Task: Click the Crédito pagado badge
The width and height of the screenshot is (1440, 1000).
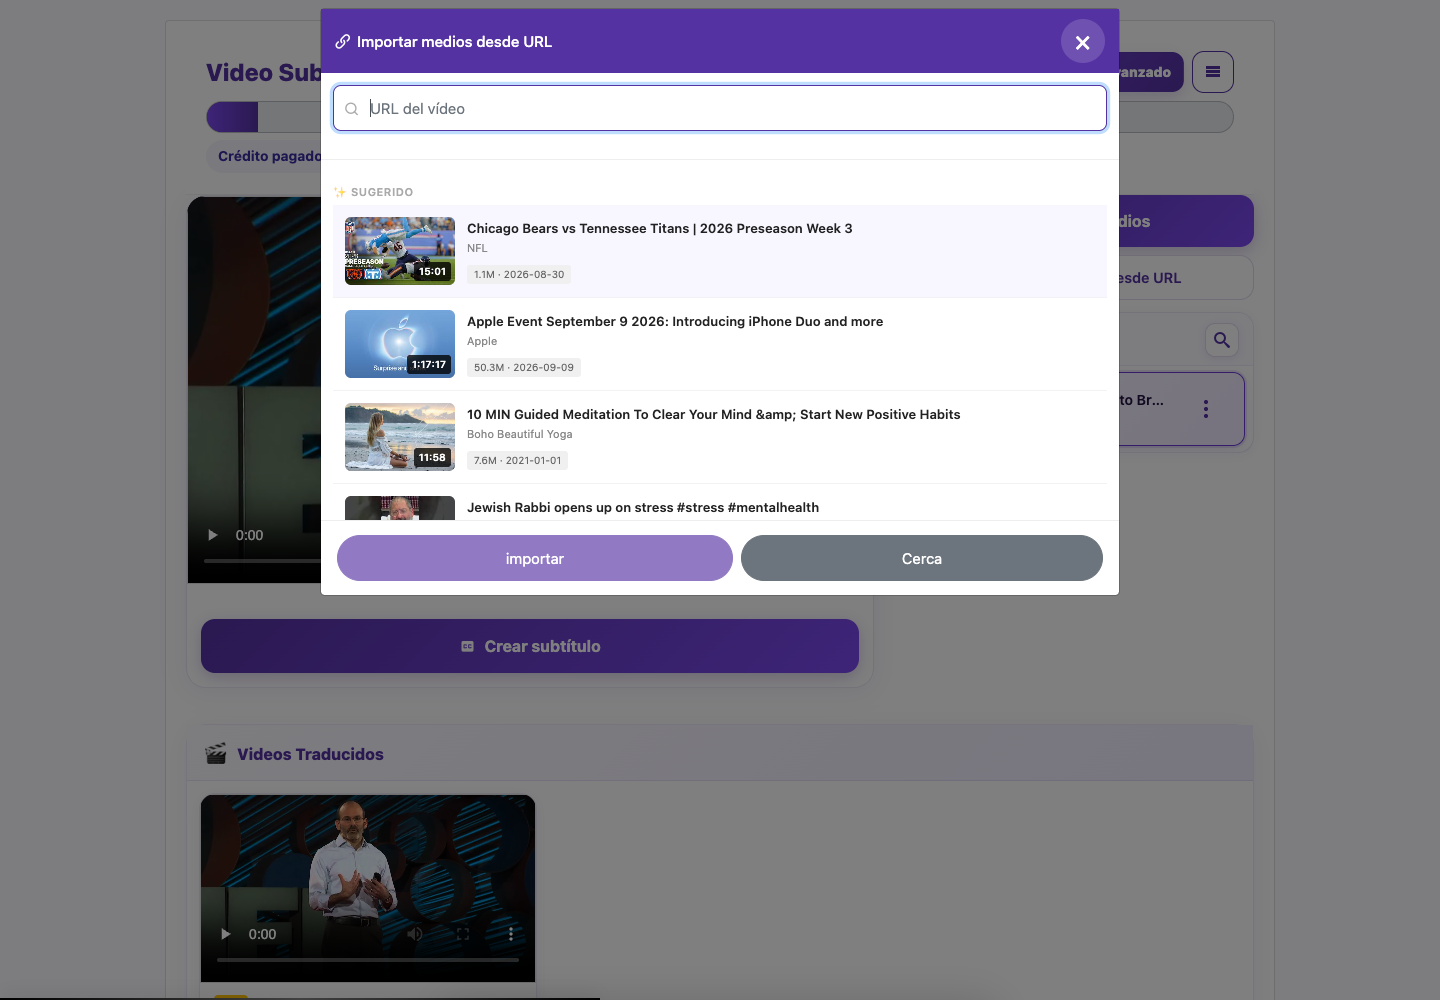Action: point(263,157)
